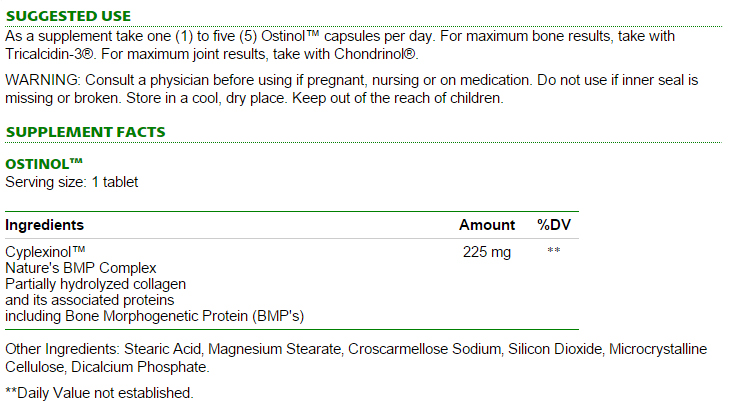Click the green OSTINOL™ product title

[x=44, y=164]
